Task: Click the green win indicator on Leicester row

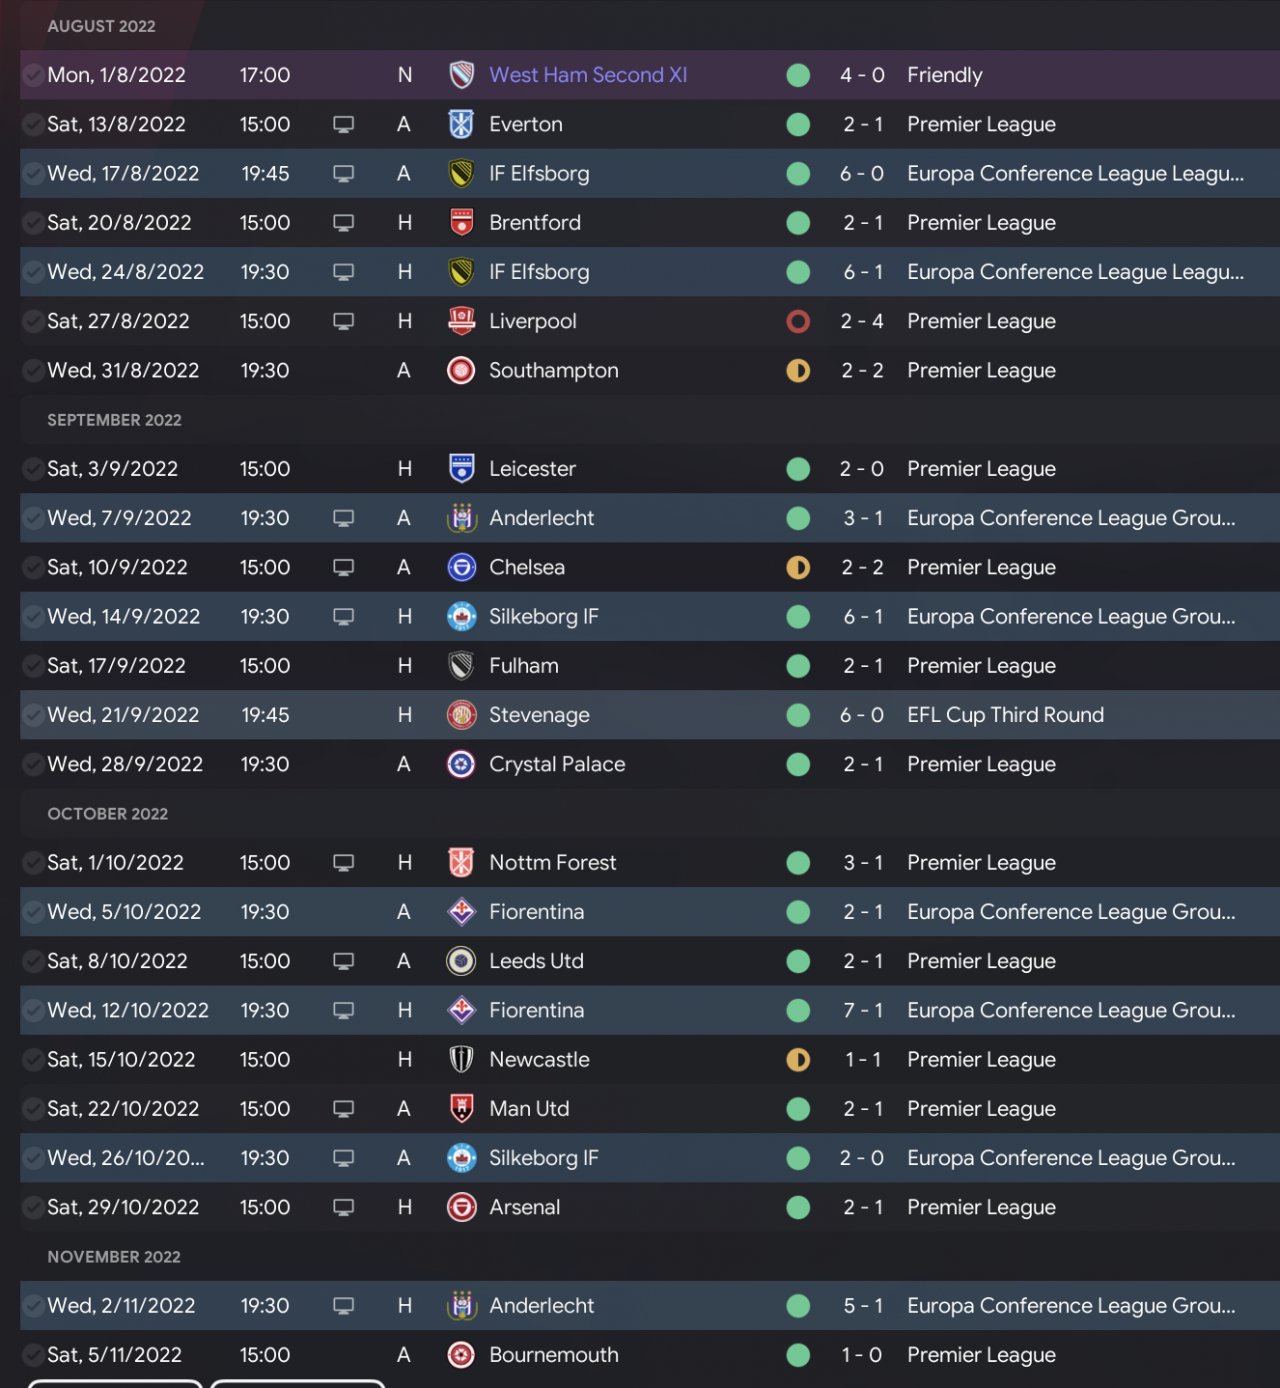Action: click(x=798, y=469)
